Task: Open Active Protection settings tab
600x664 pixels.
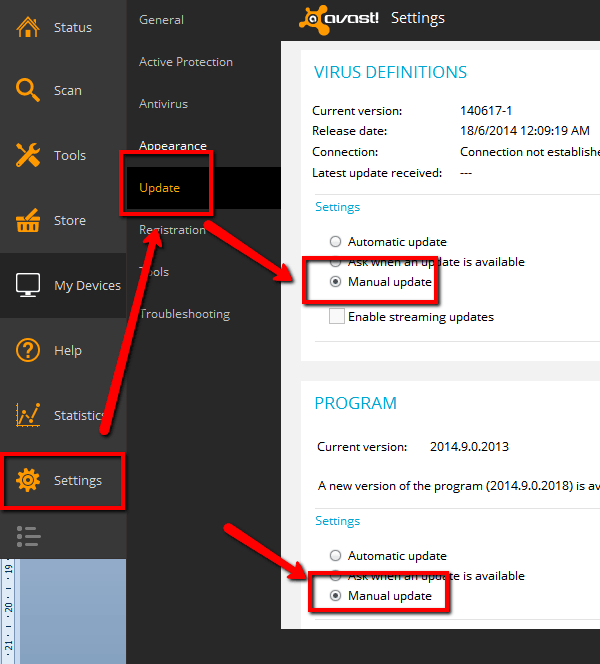Action: (x=186, y=62)
